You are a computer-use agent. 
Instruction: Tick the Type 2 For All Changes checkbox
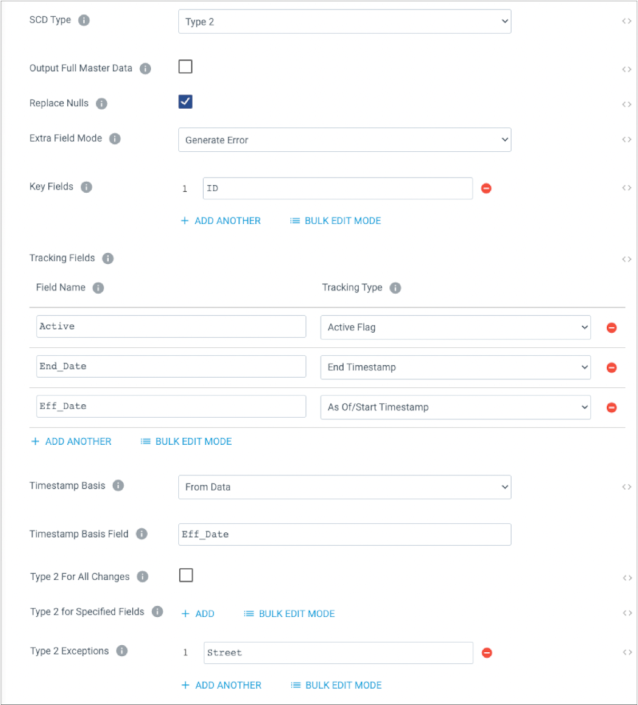point(186,575)
